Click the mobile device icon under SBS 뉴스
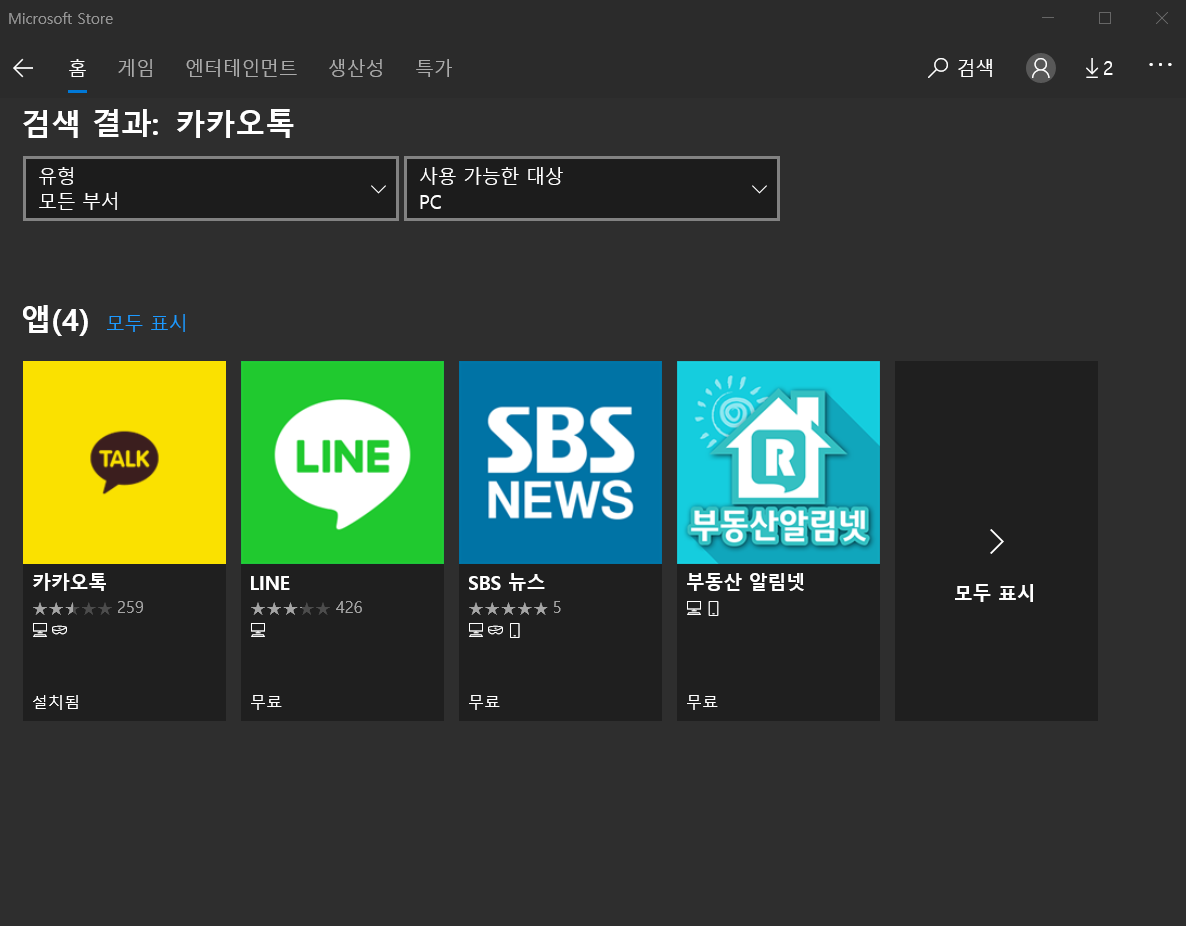The image size is (1186, 926). tap(515, 630)
